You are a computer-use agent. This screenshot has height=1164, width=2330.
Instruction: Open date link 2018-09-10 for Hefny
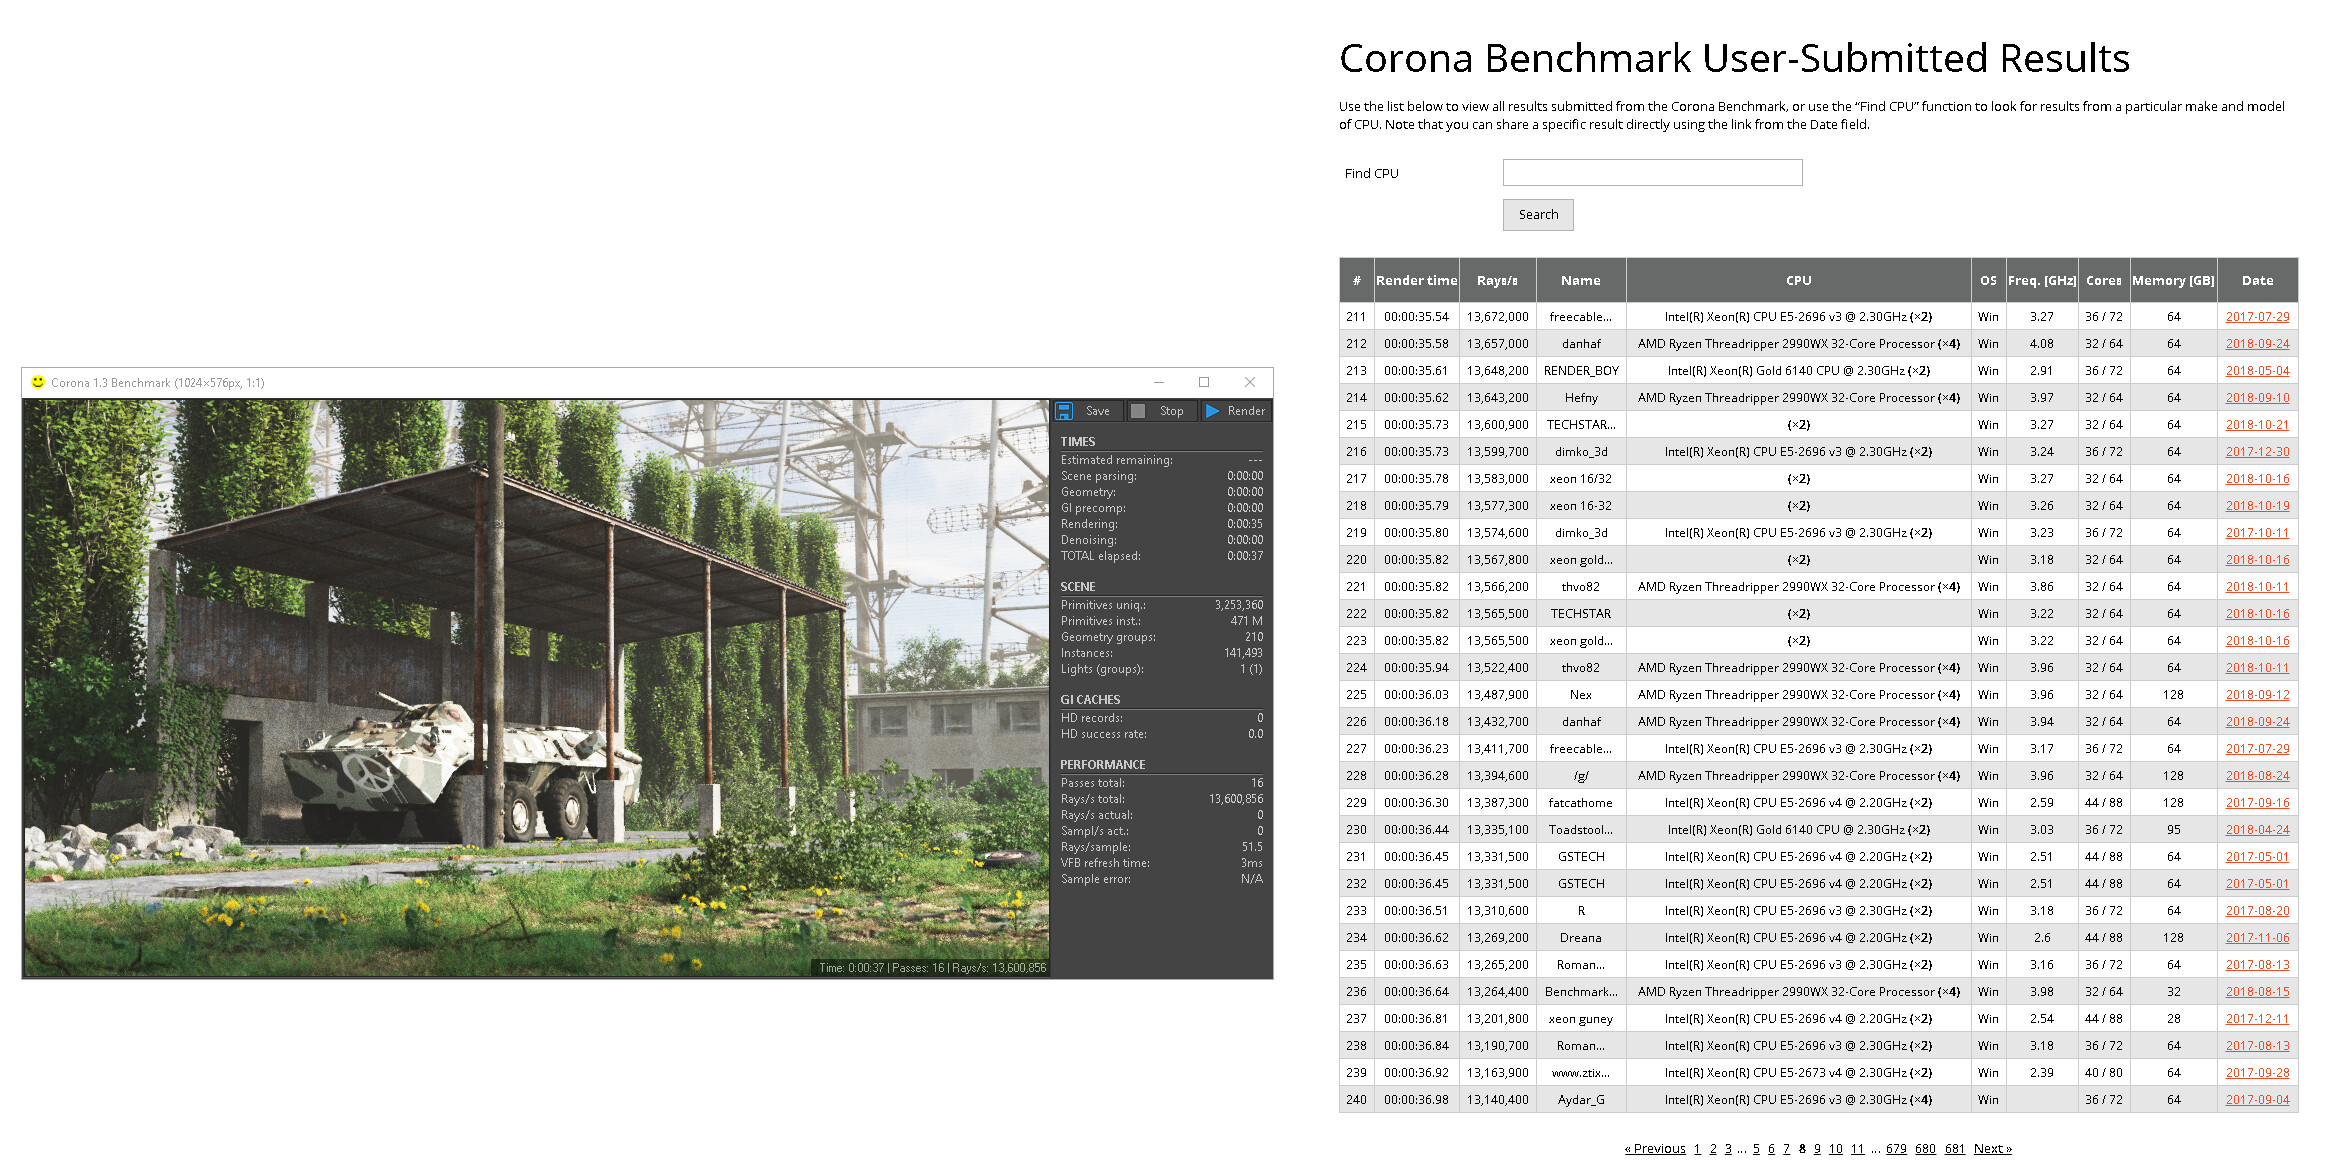pos(2257,397)
